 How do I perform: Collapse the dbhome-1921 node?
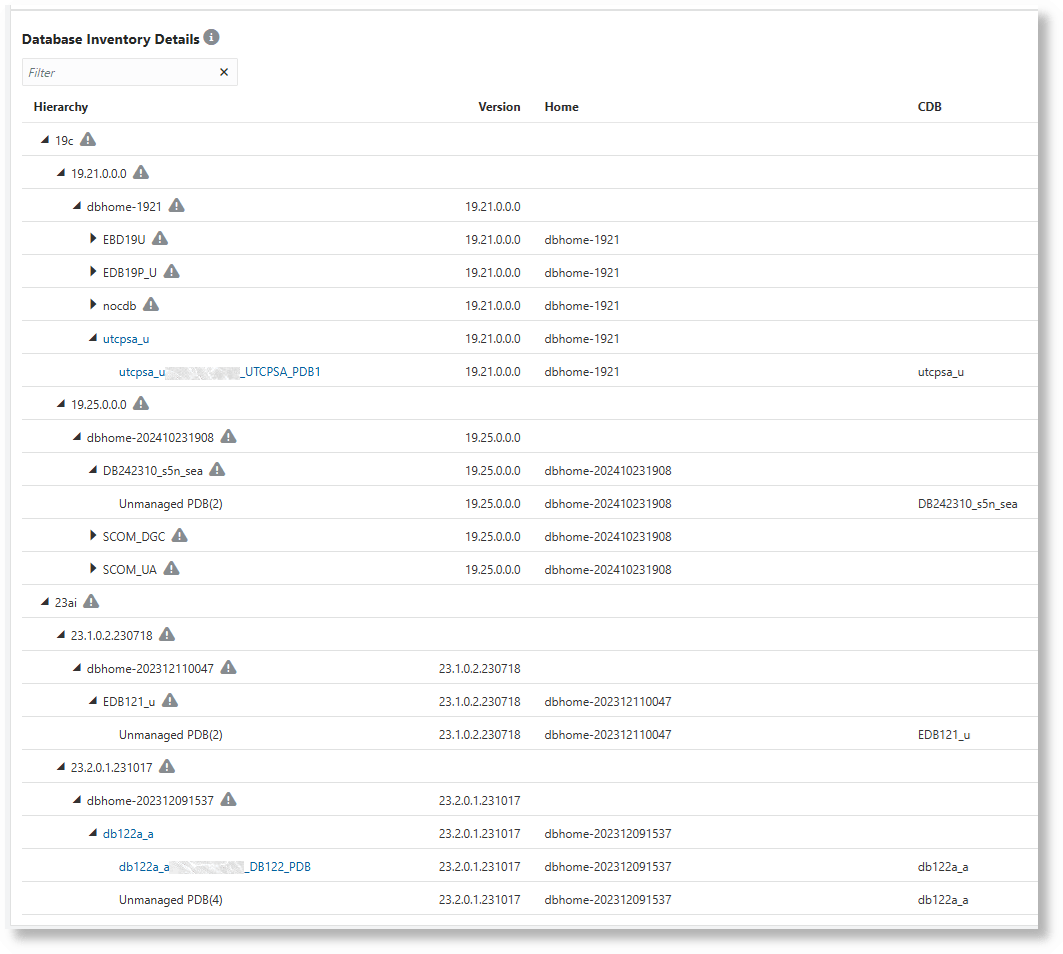coord(77,205)
